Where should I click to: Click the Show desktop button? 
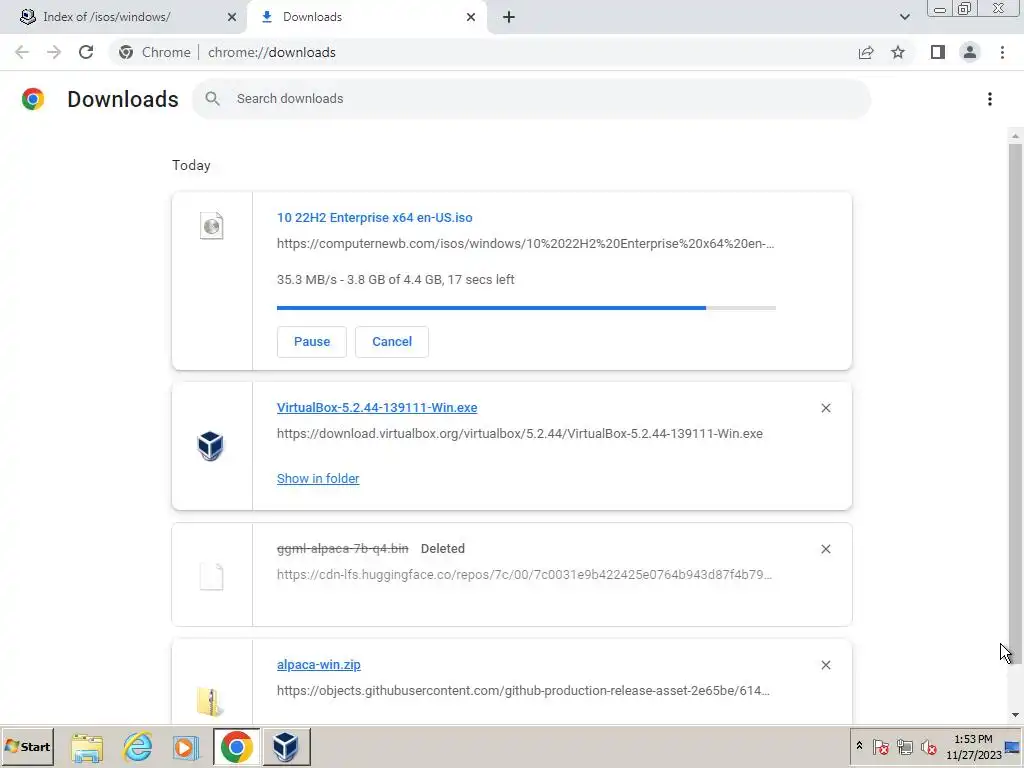[x=1013, y=746]
